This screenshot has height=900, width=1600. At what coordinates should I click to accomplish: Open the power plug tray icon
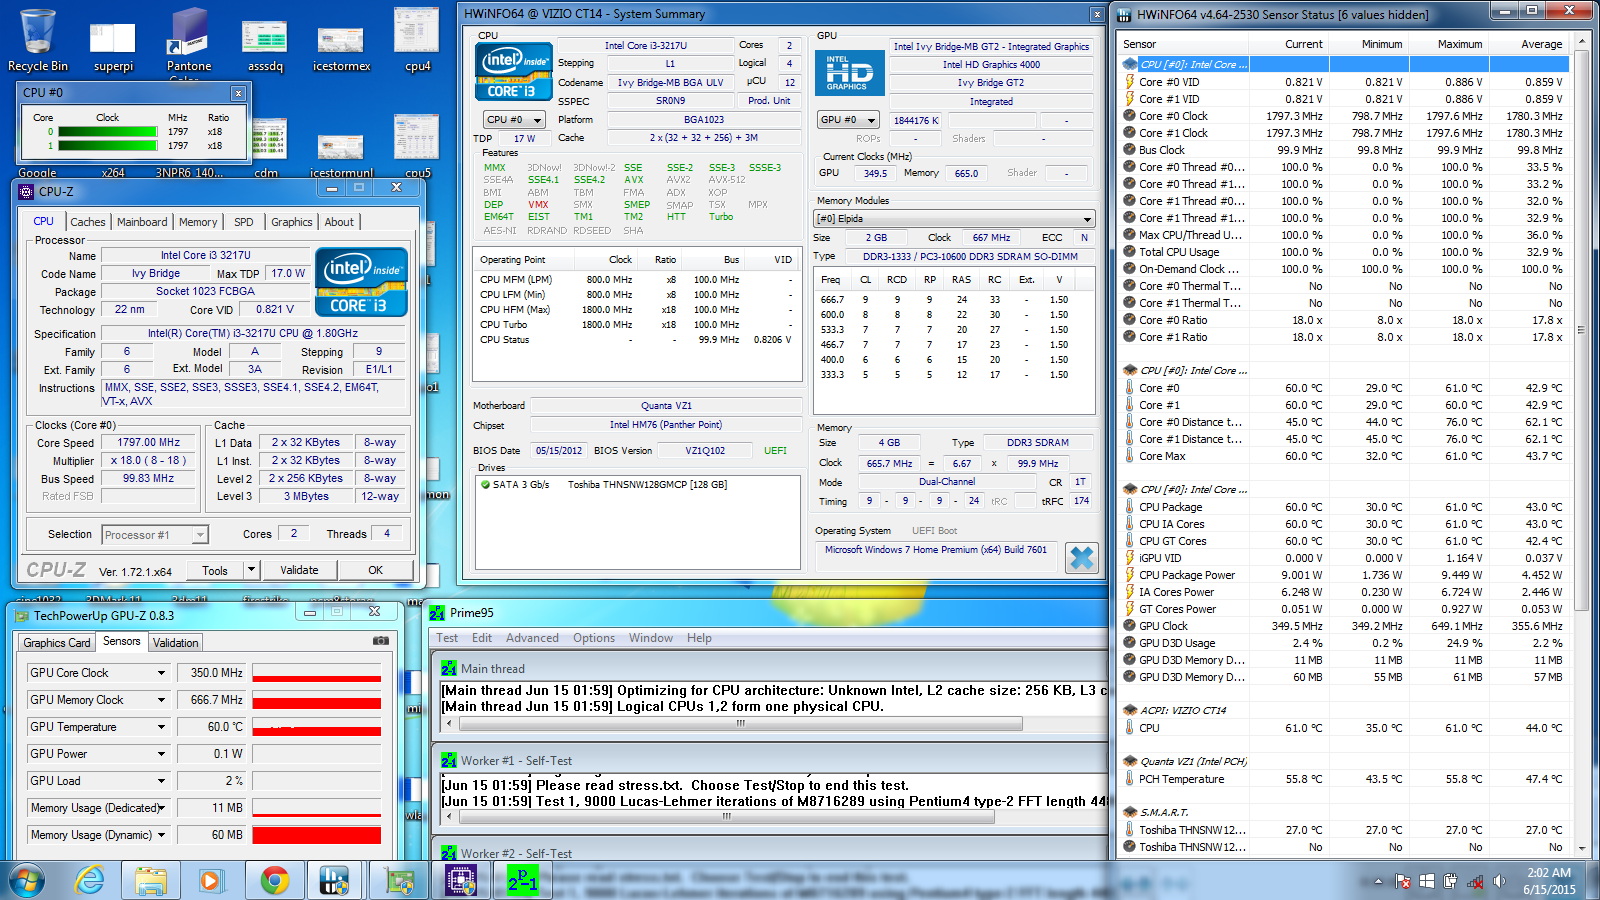click(1450, 881)
